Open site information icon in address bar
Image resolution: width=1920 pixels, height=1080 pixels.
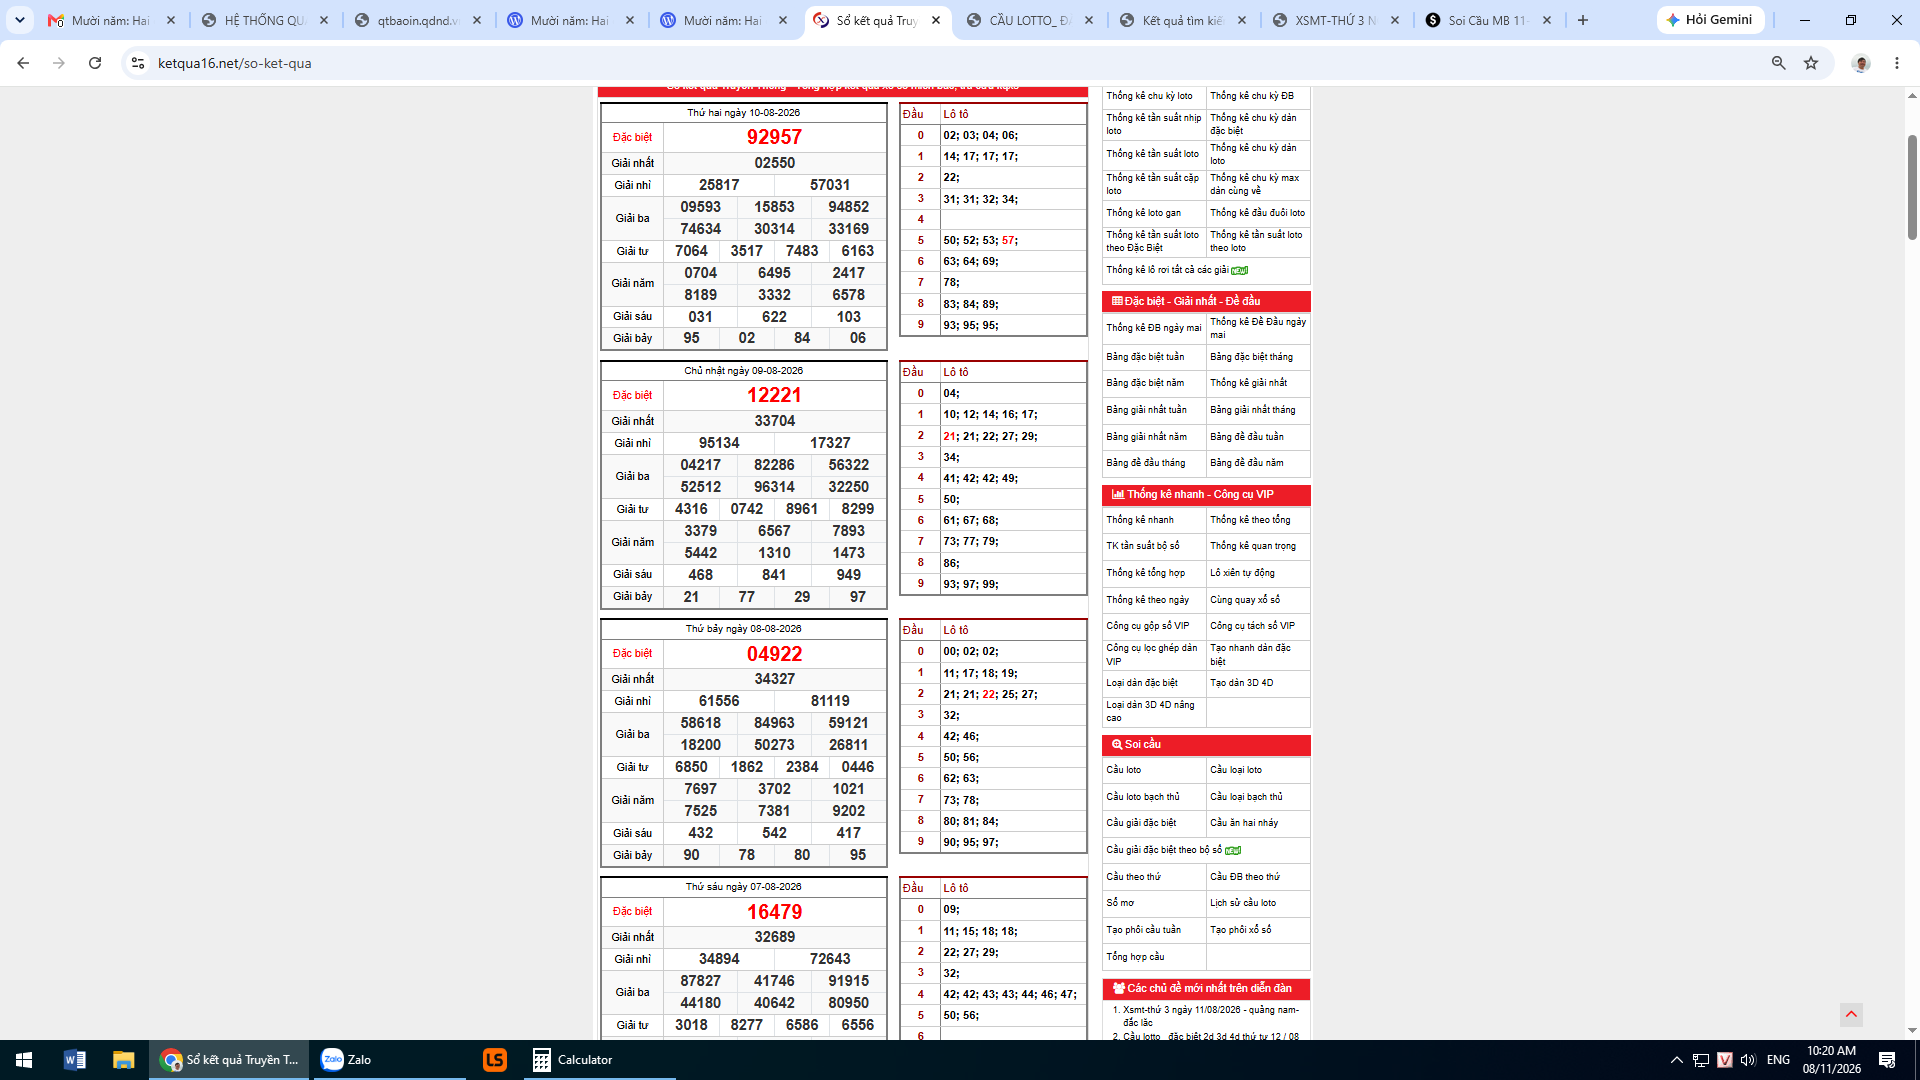pos(138,63)
